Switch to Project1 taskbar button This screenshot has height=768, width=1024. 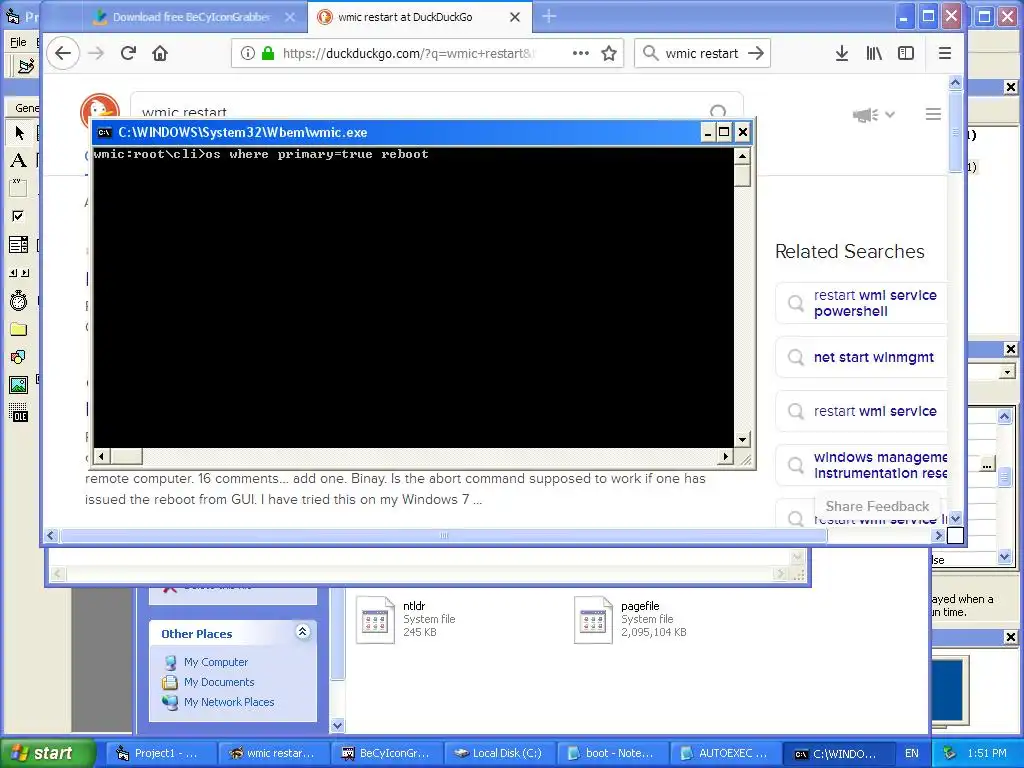pos(161,753)
